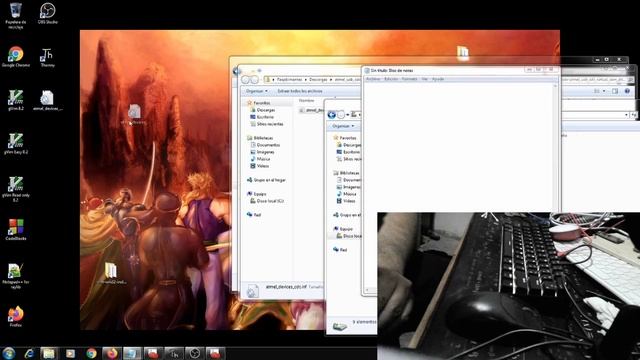Select the Google Chrome desktop shortcut
This screenshot has height=360, width=640.
[x=16, y=57]
